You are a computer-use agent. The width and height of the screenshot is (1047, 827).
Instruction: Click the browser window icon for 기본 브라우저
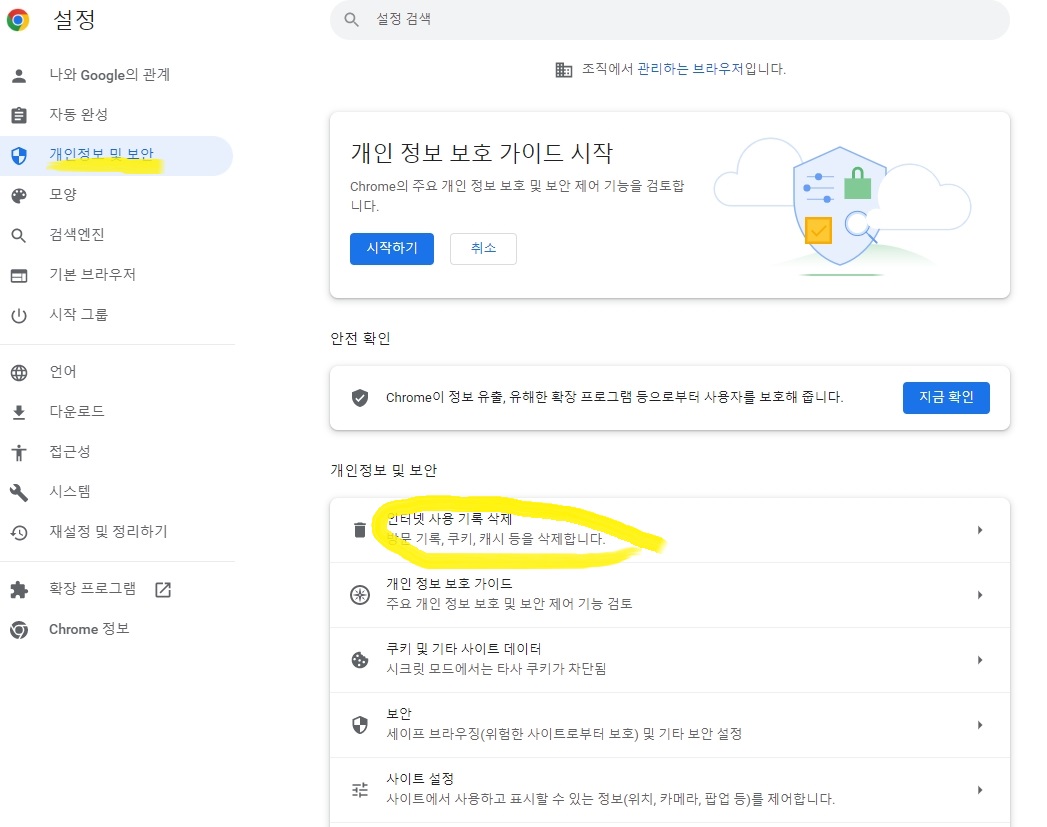[x=19, y=276]
